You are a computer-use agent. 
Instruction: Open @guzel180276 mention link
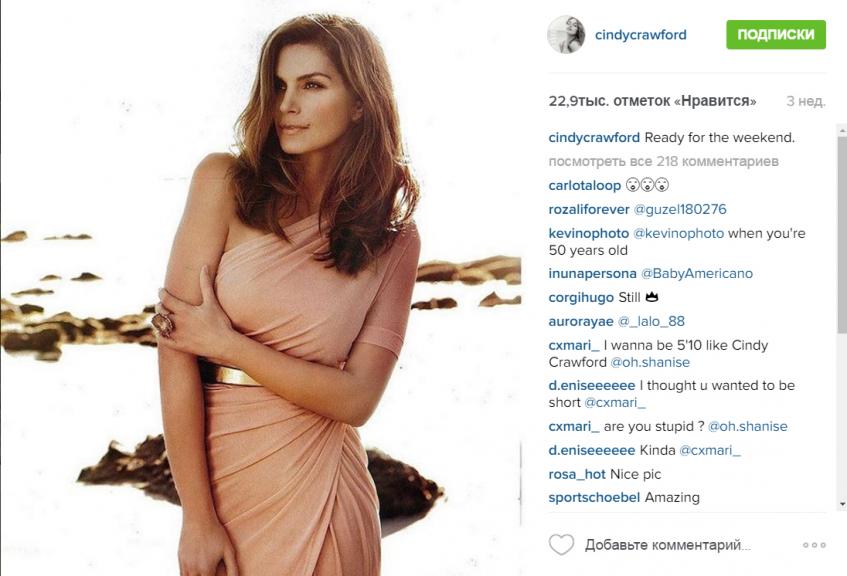coord(680,209)
